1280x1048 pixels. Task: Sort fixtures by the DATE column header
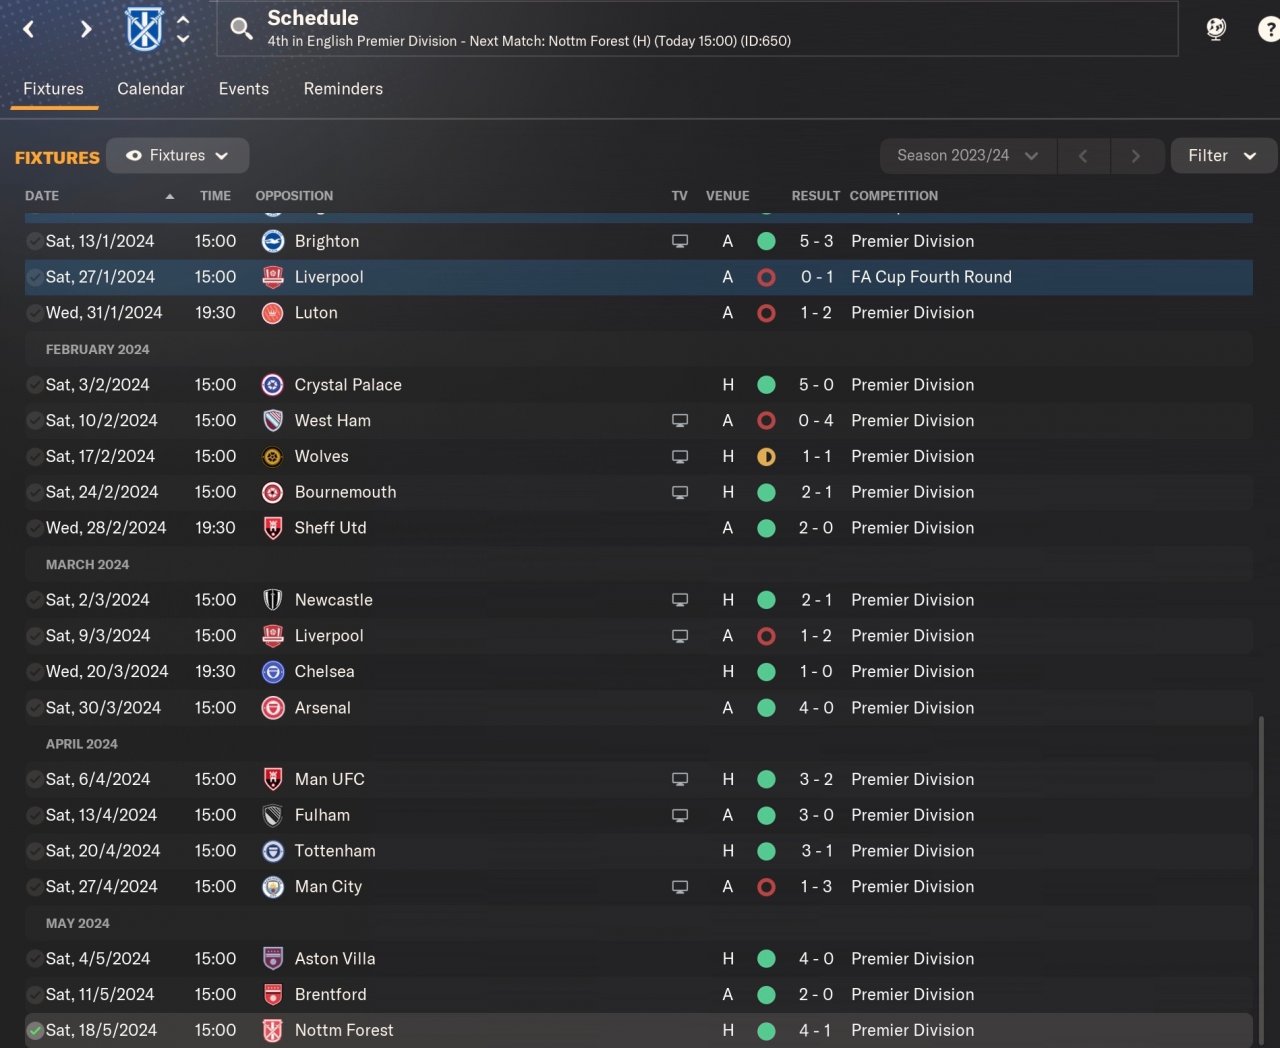point(42,196)
